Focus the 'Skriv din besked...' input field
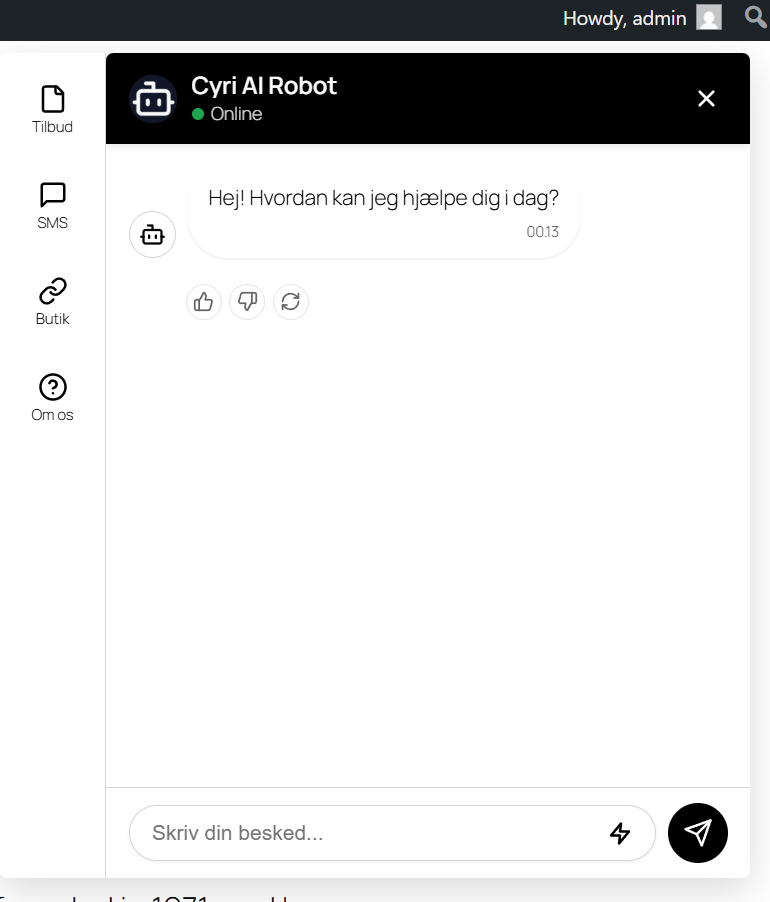The height and width of the screenshot is (902, 770). (392, 833)
